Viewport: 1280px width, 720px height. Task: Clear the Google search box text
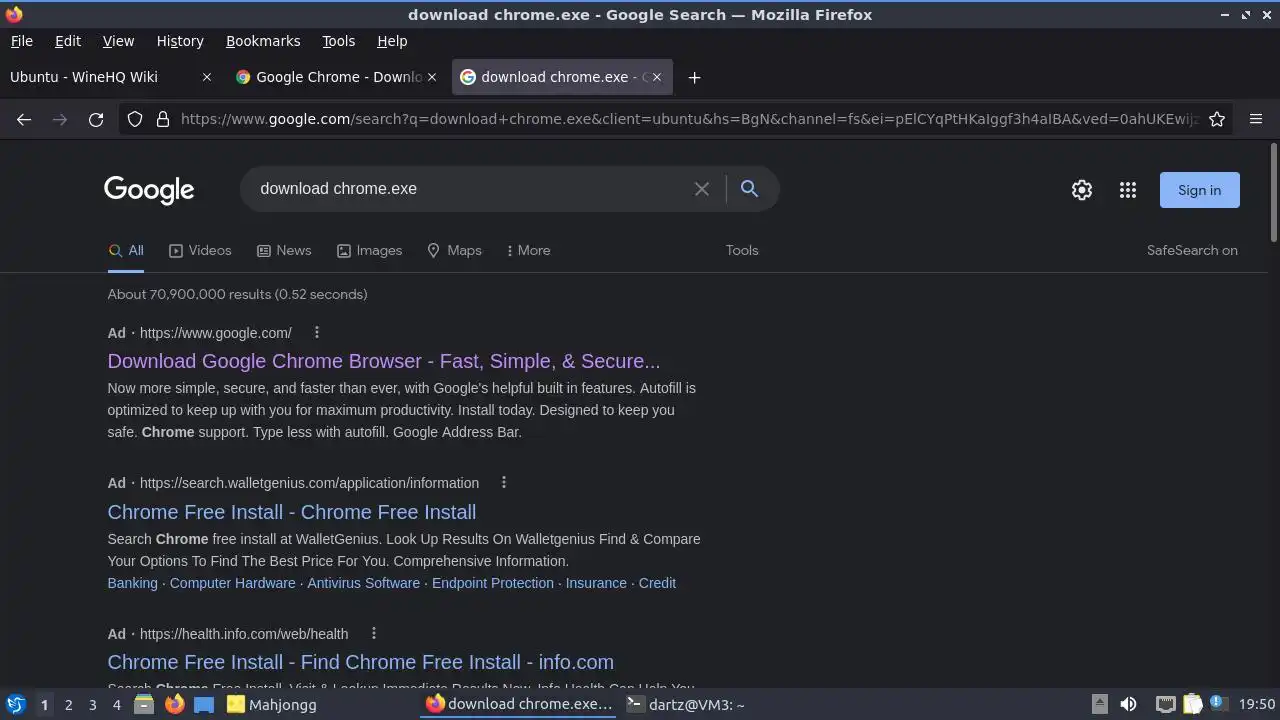pos(702,189)
